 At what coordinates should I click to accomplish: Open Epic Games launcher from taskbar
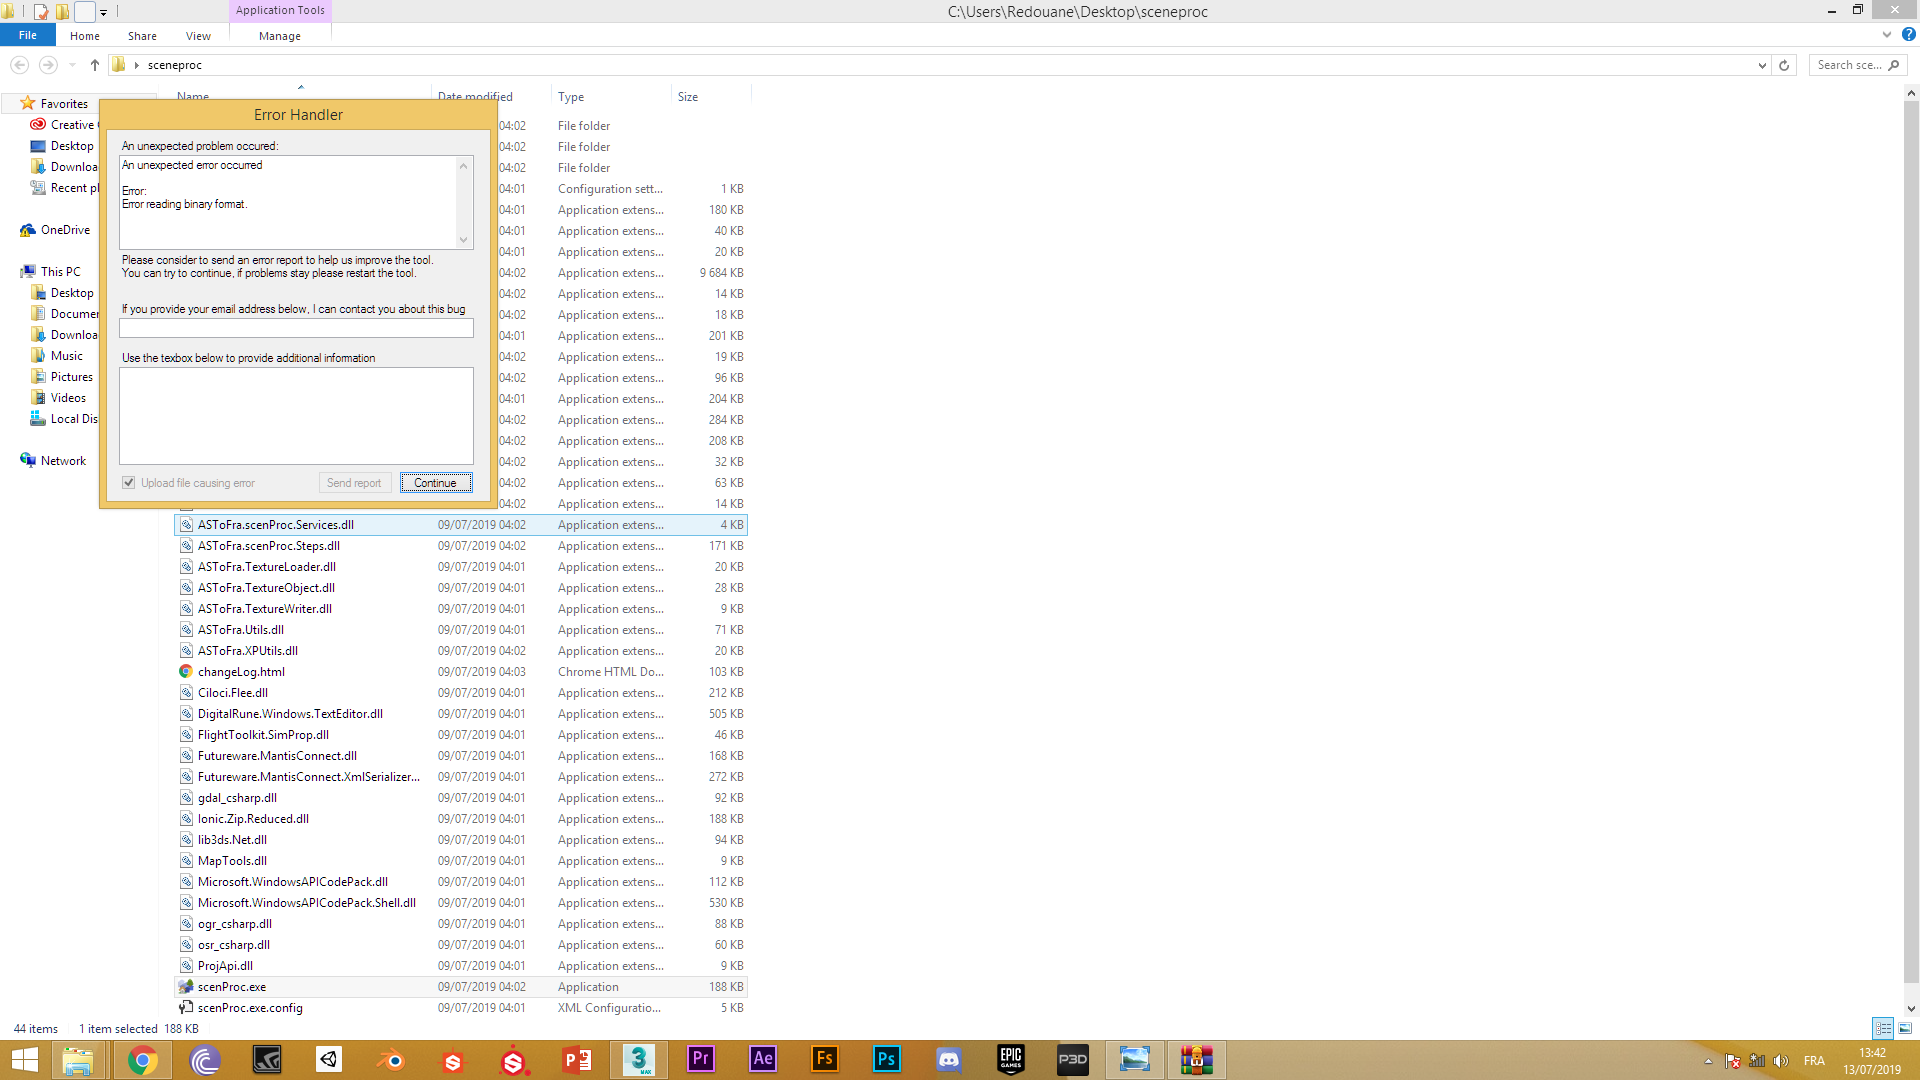click(x=1010, y=1060)
